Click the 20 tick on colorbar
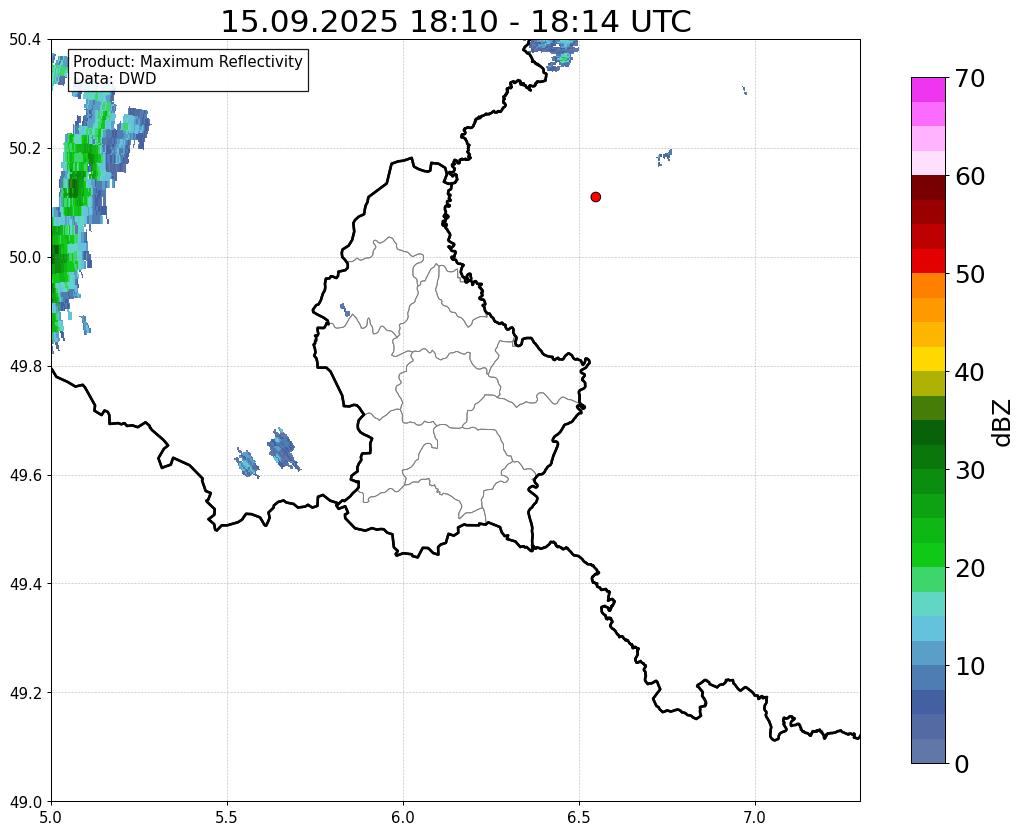Viewport: 1023px width, 834px height. (x=970, y=568)
